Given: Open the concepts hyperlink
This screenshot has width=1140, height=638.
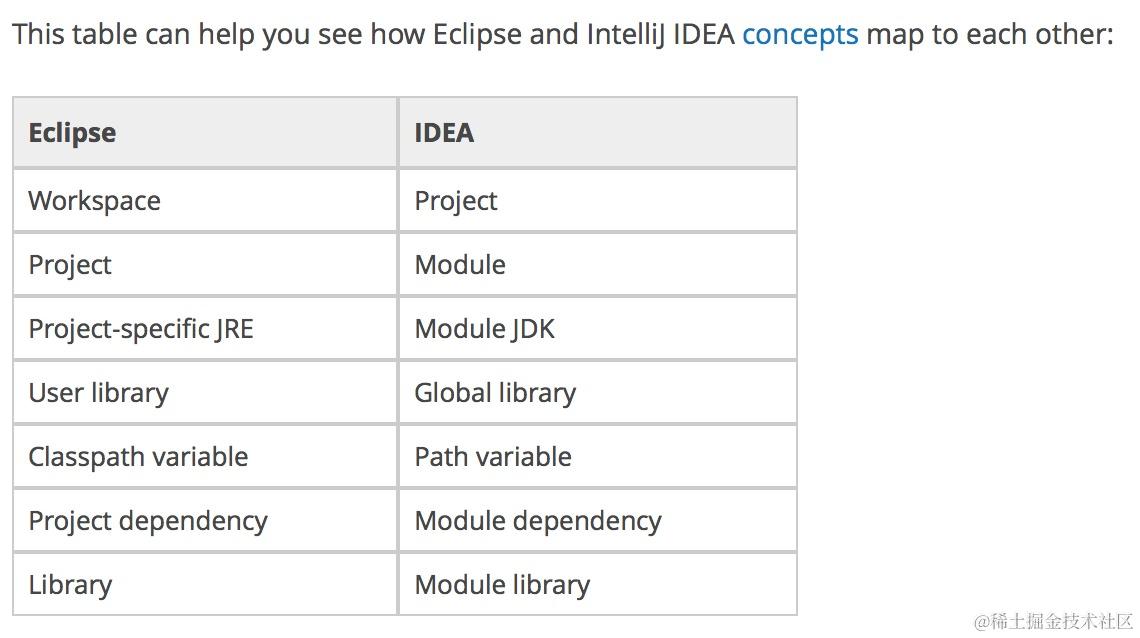Looking at the screenshot, I should tap(800, 35).
